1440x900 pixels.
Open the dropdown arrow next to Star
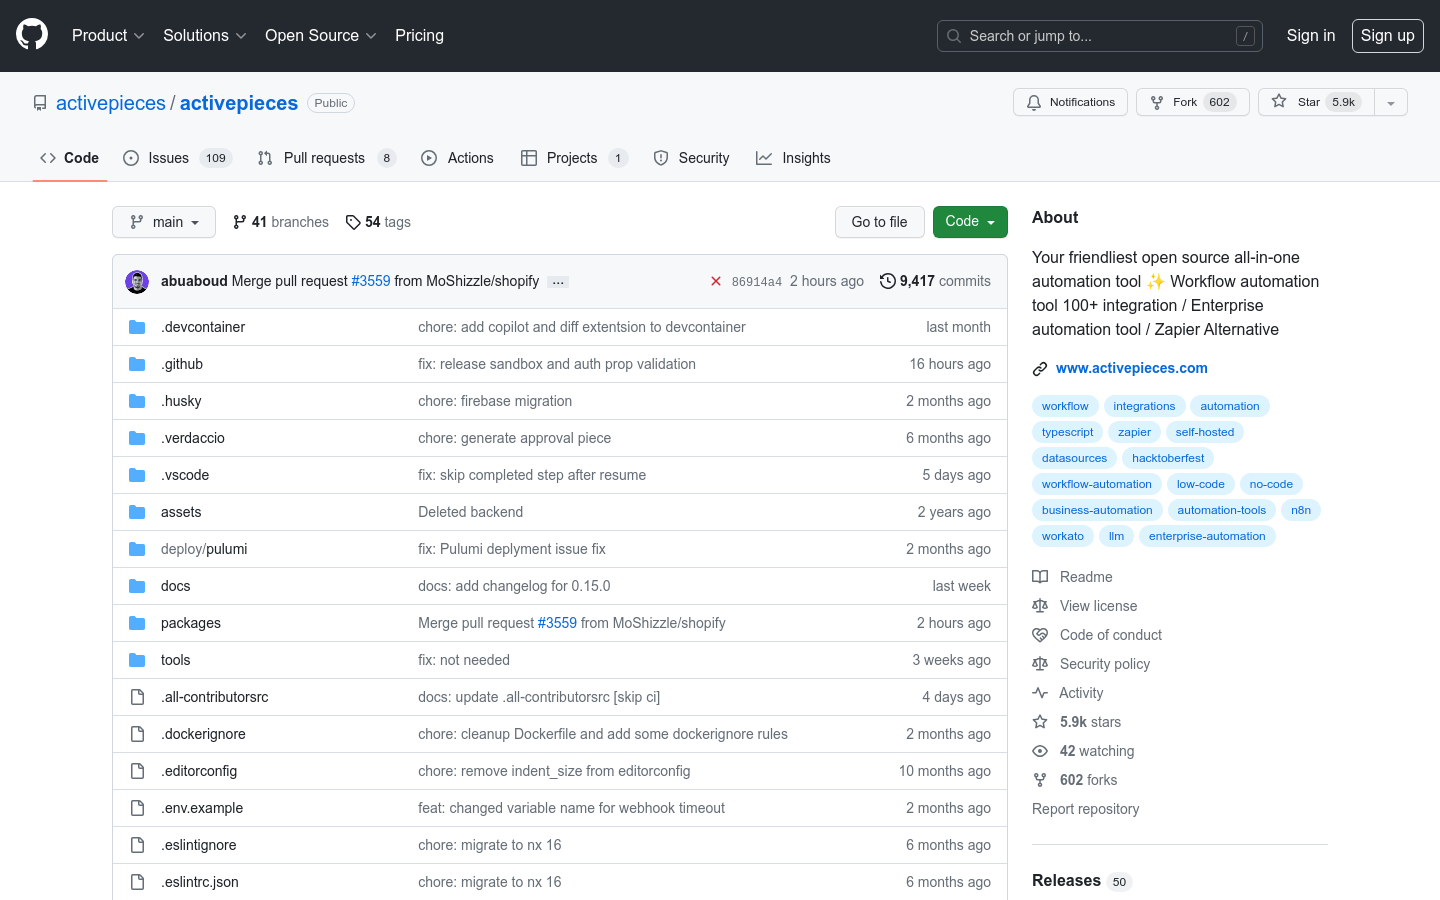[1391, 102]
